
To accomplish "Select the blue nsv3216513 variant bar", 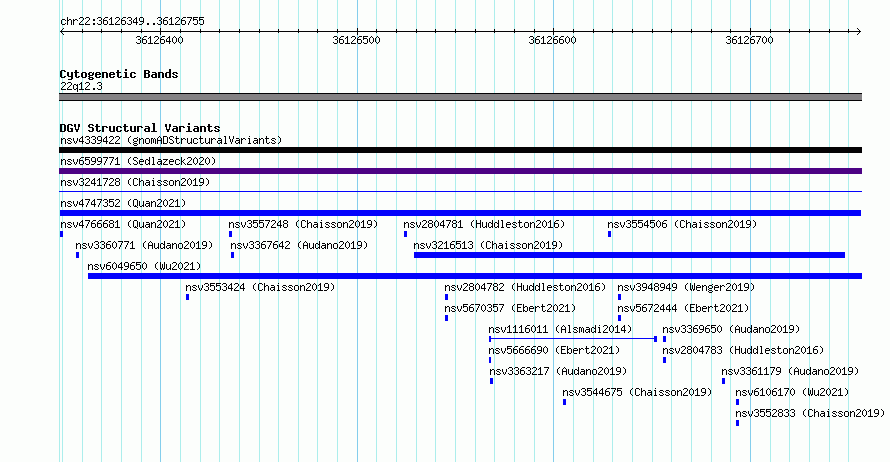I will (629, 255).
